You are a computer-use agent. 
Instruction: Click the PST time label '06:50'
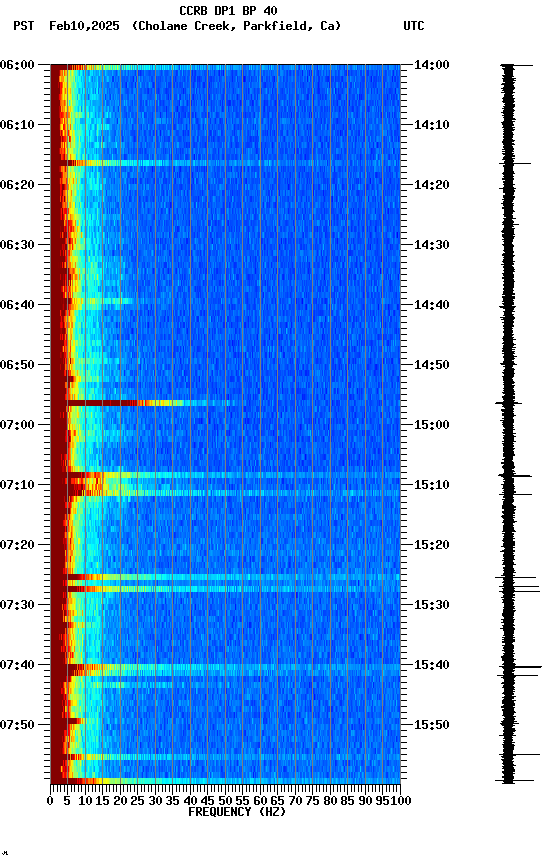(x=17, y=365)
